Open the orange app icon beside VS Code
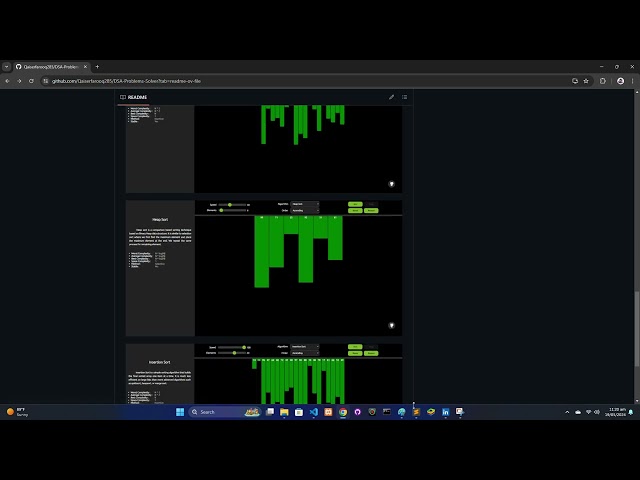The width and height of the screenshot is (640, 480). point(328,412)
